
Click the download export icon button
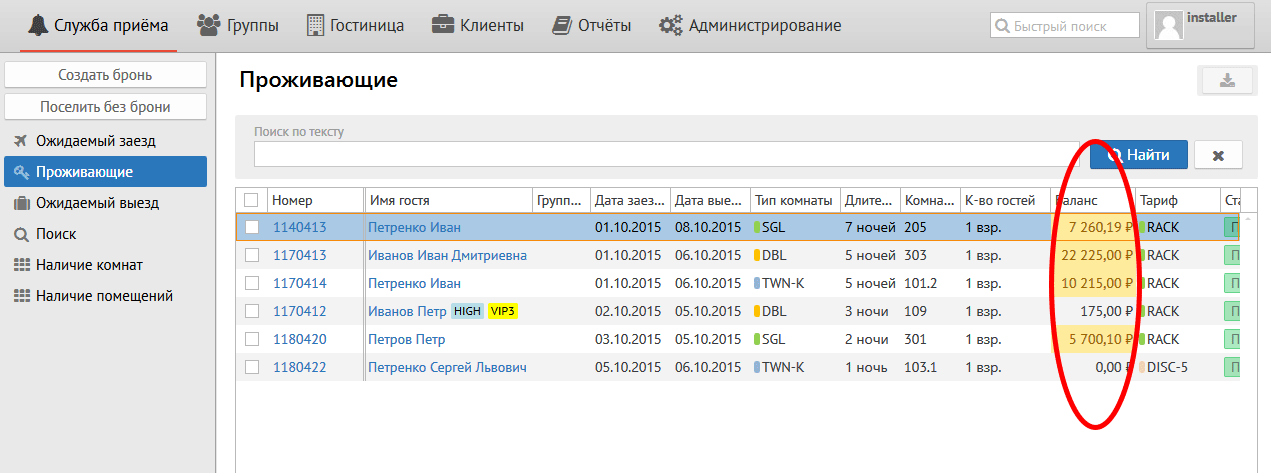coord(1226,81)
